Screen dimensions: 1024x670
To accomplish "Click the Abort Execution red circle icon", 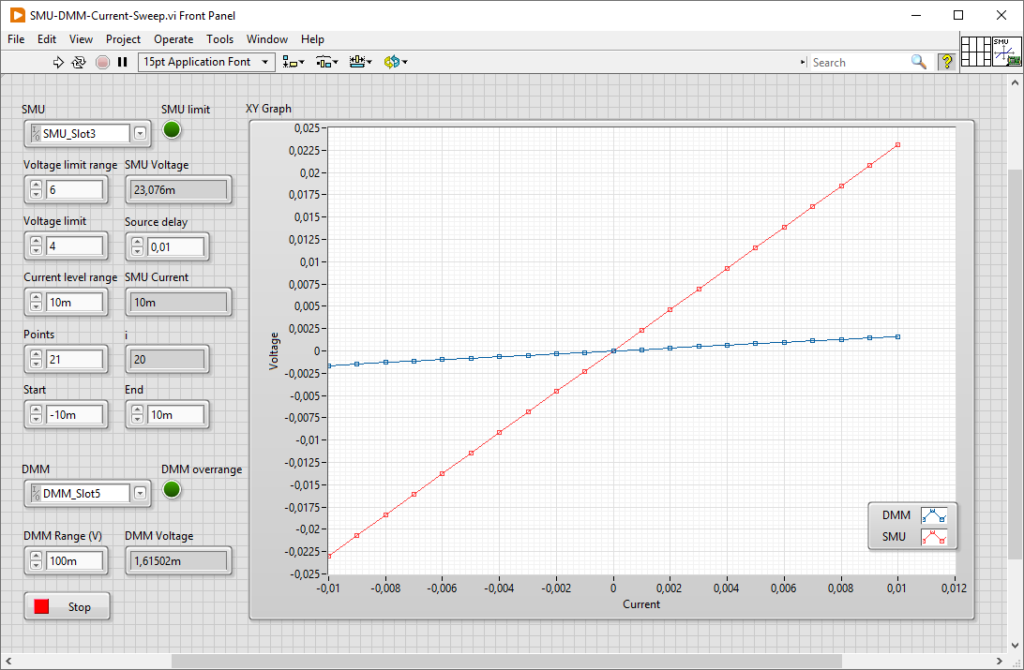I will (102, 62).
